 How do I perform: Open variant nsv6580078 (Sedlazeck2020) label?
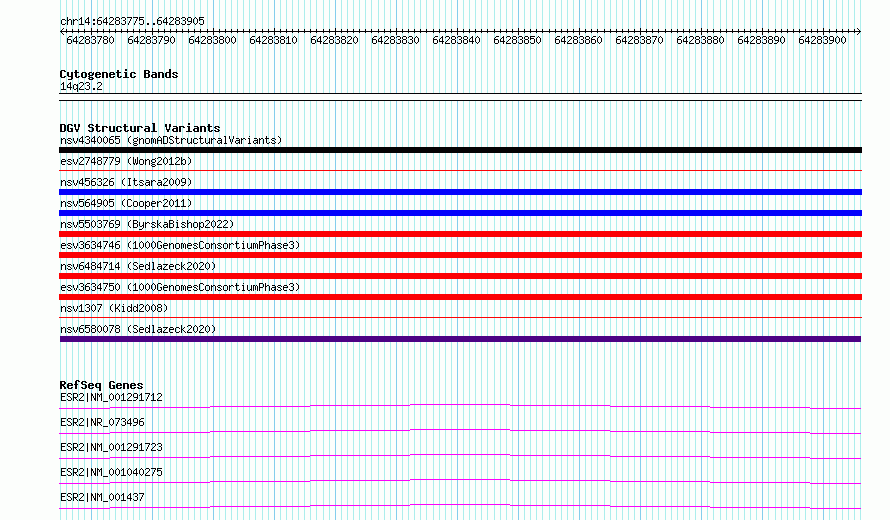pyautogui.click(x=138, y=329)
